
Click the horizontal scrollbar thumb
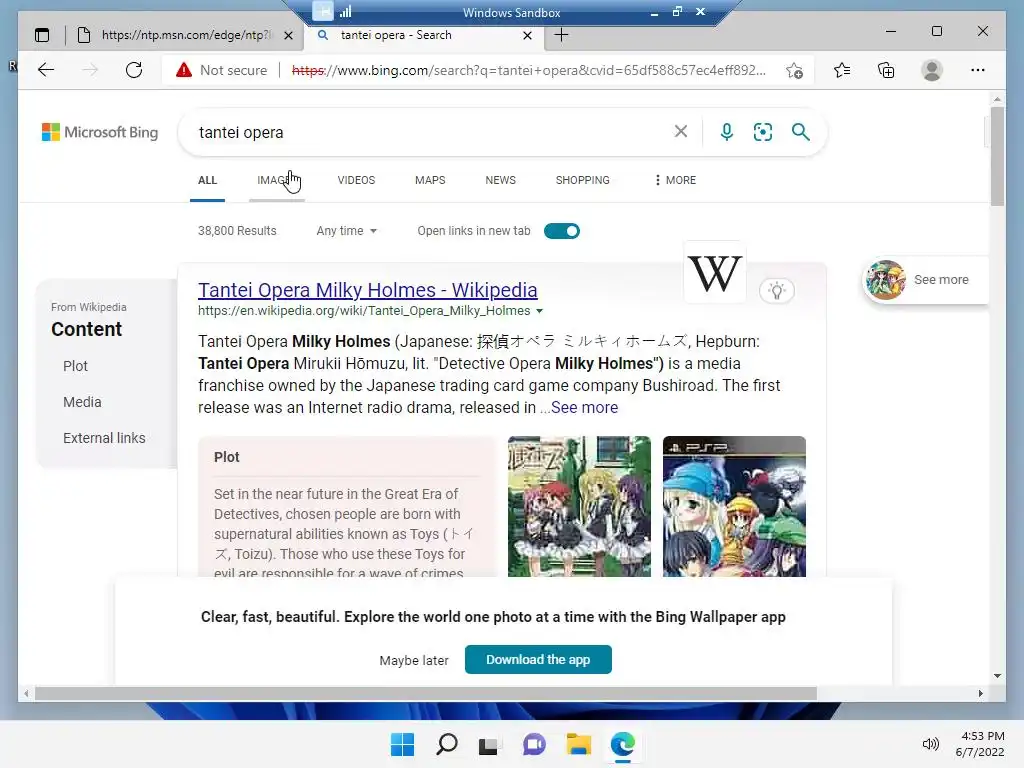(426, 694)
